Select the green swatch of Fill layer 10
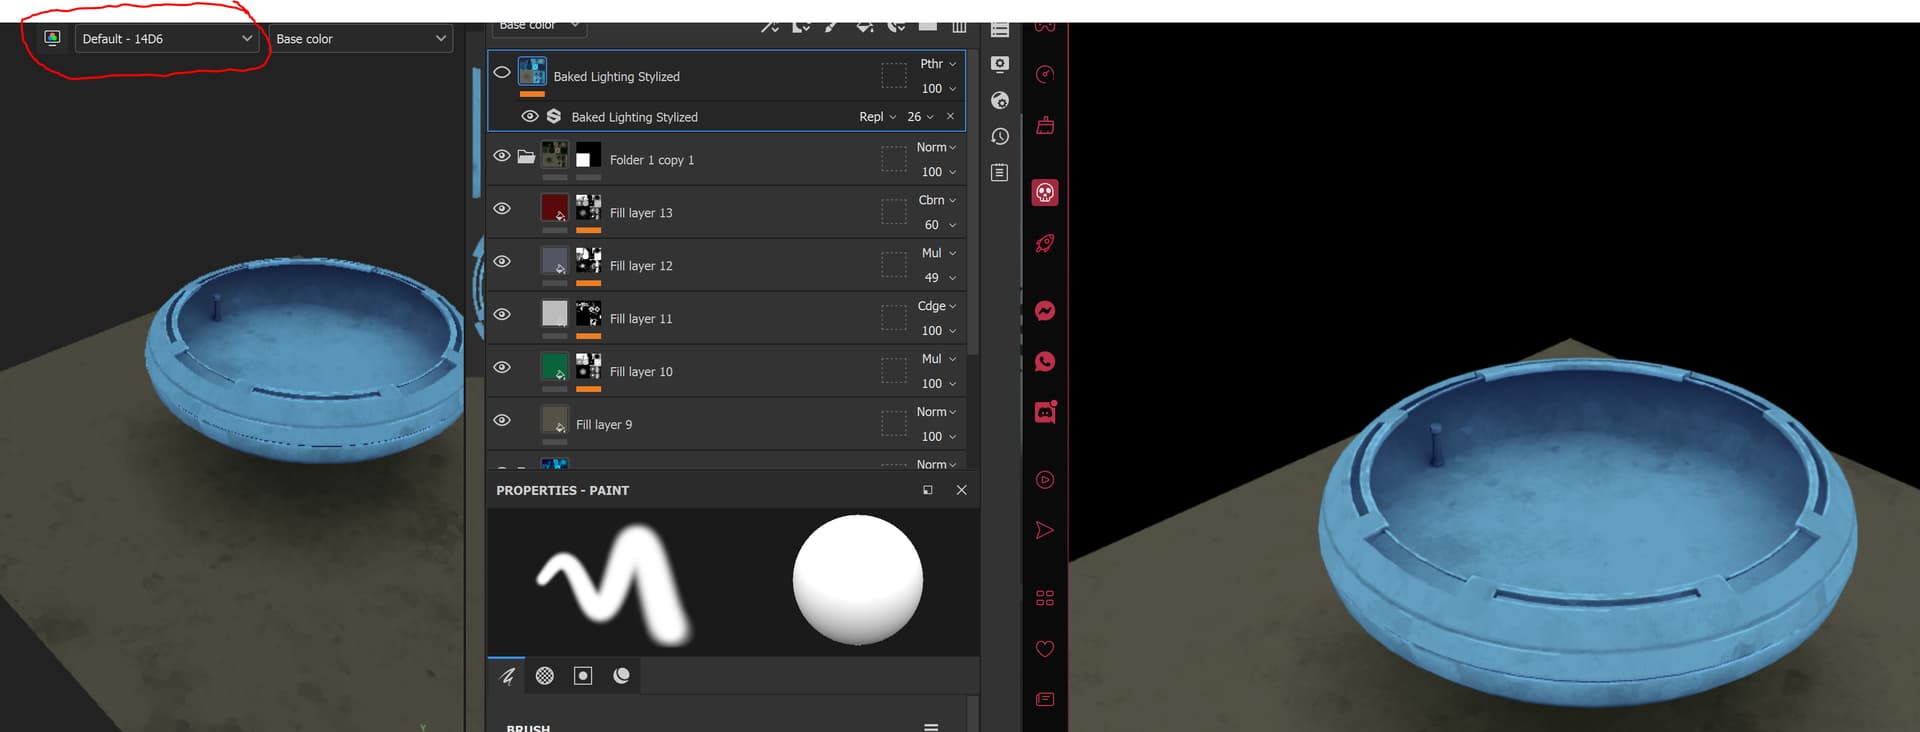 [554, 366]
